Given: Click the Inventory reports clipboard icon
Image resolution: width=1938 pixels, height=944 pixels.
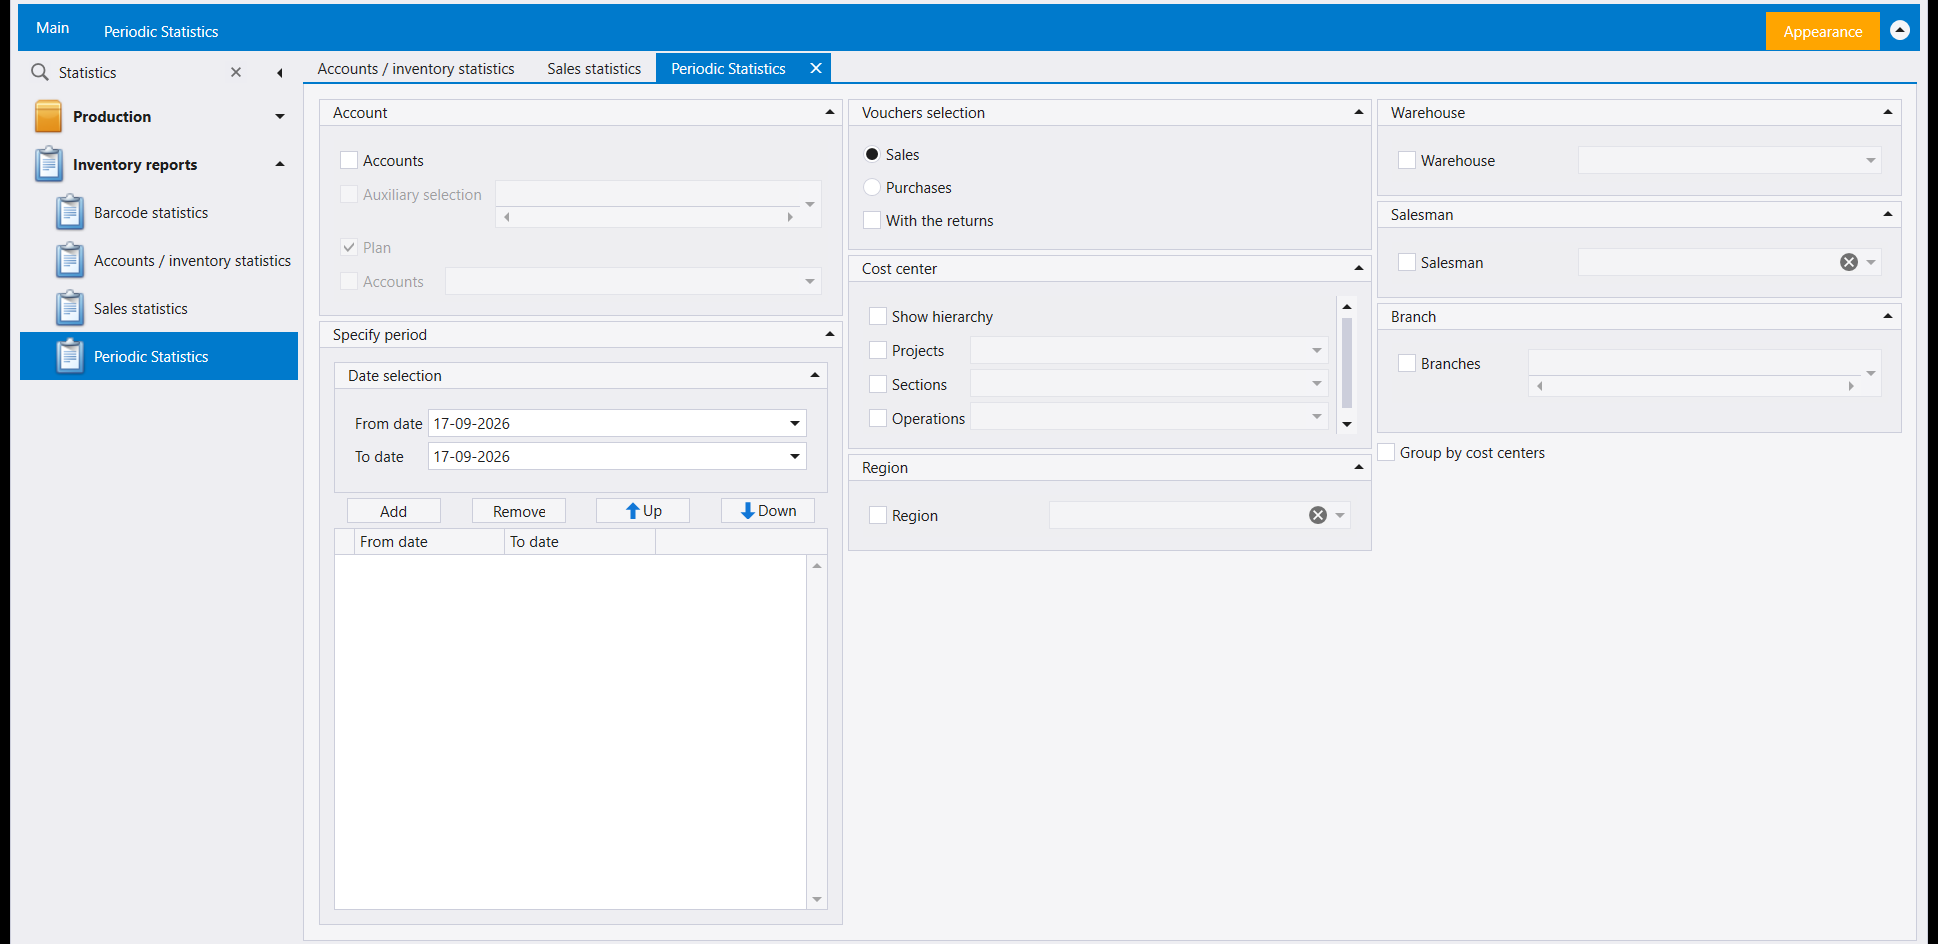Looking at the screenshot, I should click(48, 164).
